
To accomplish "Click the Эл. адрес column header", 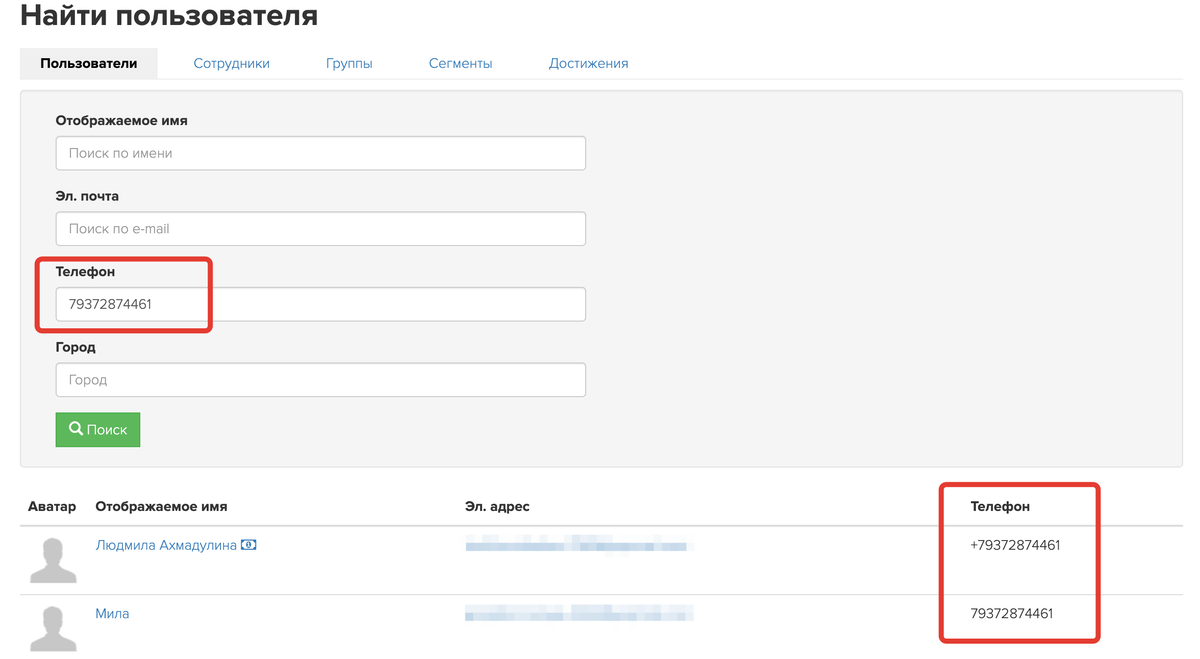I will point(497,506).
